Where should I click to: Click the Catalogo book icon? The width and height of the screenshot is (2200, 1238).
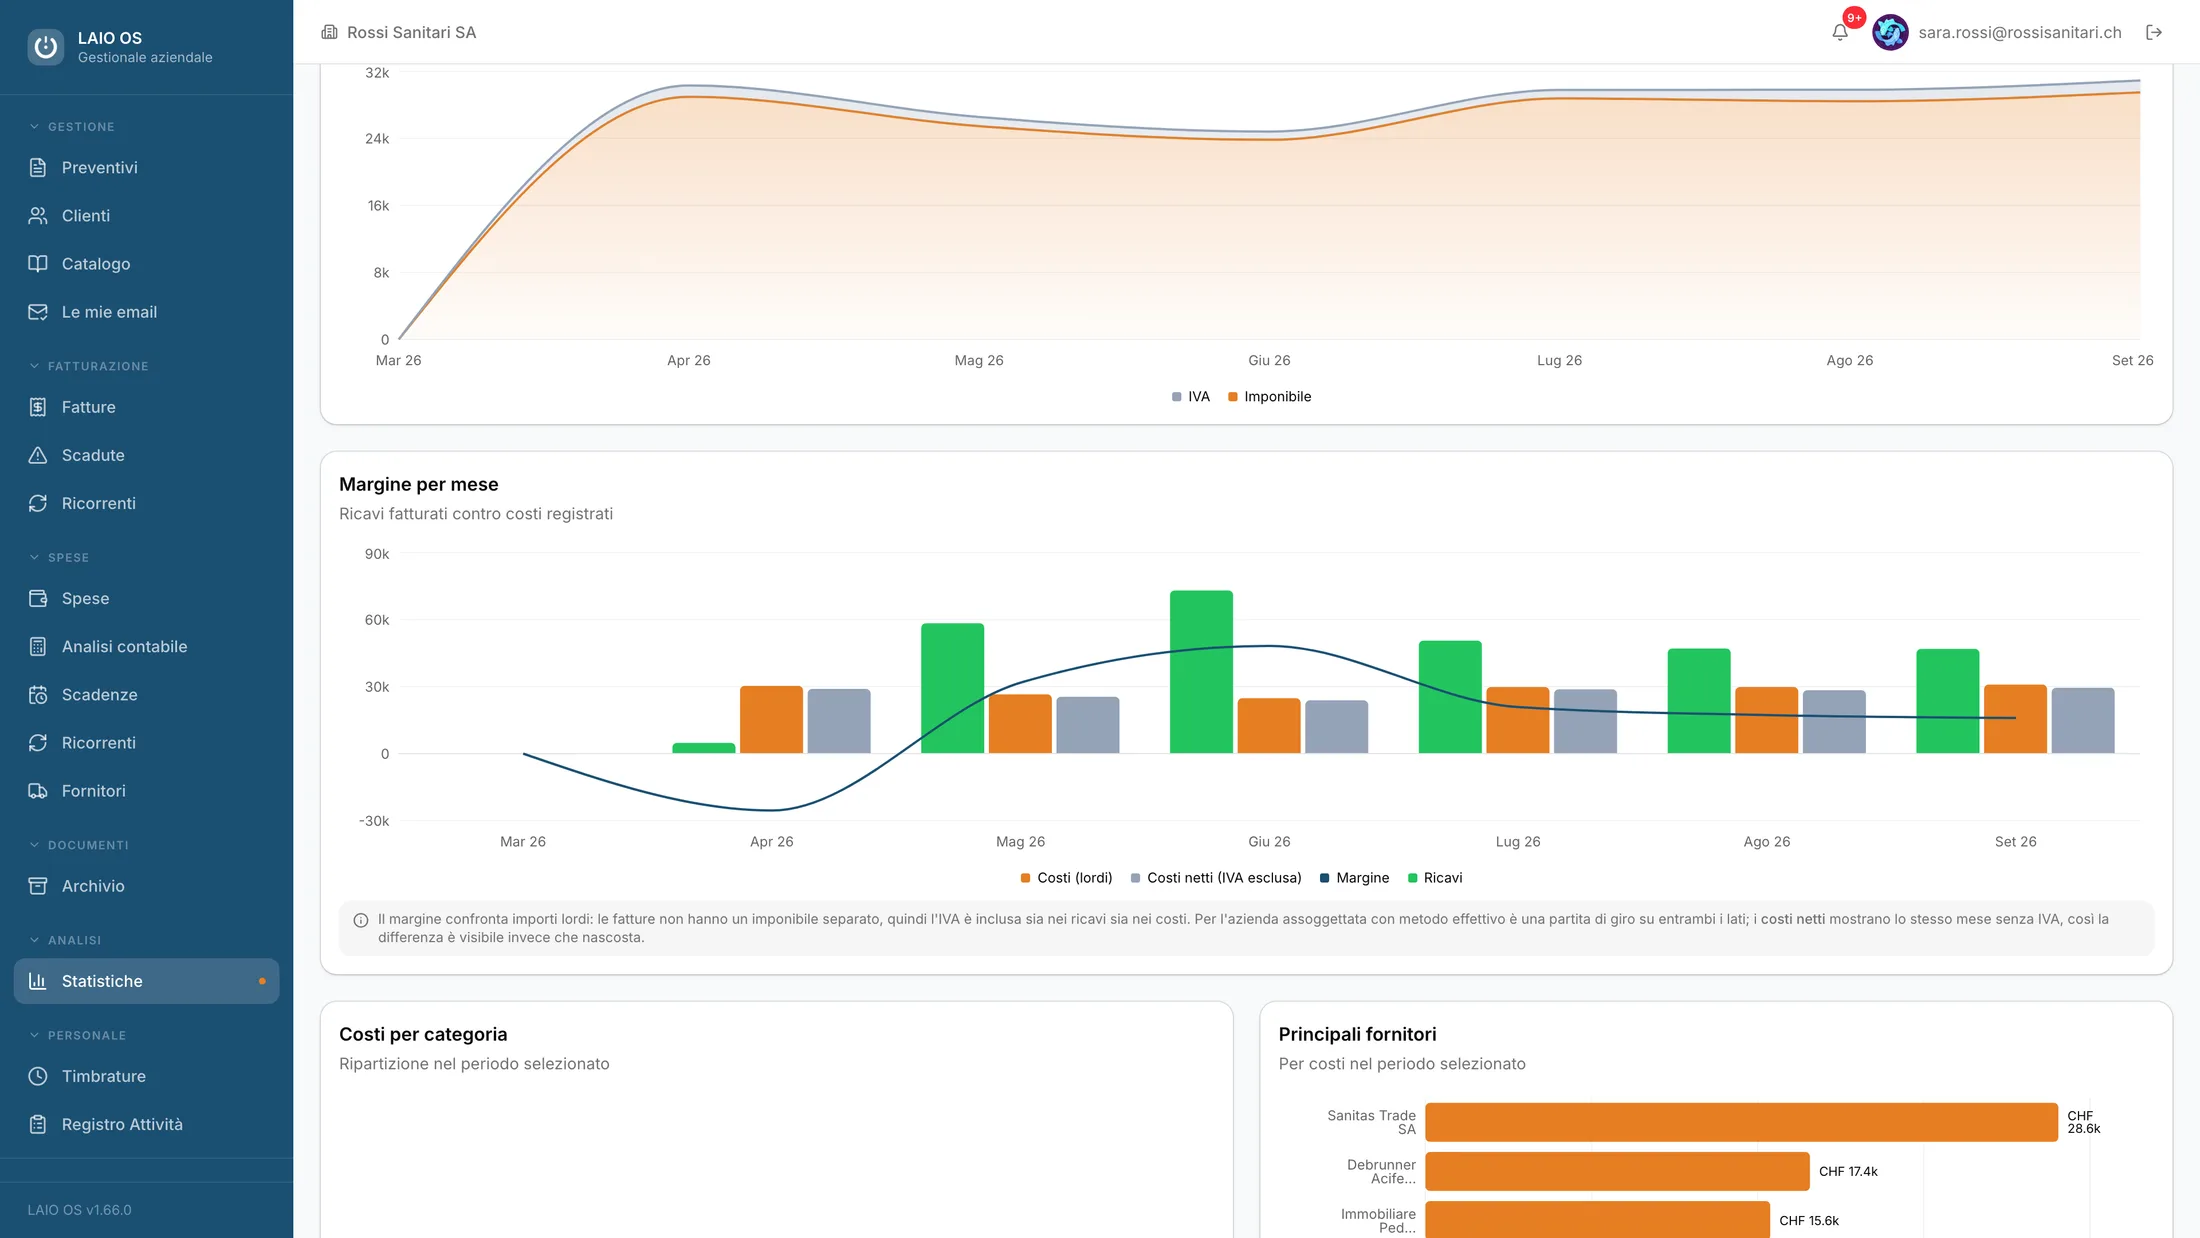pos(38,263)
